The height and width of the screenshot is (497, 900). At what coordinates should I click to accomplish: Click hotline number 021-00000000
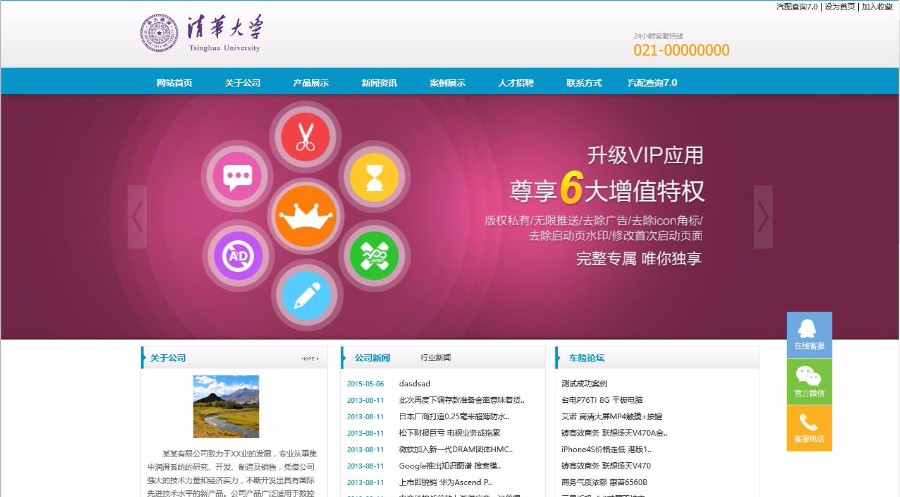pos(681,51)
